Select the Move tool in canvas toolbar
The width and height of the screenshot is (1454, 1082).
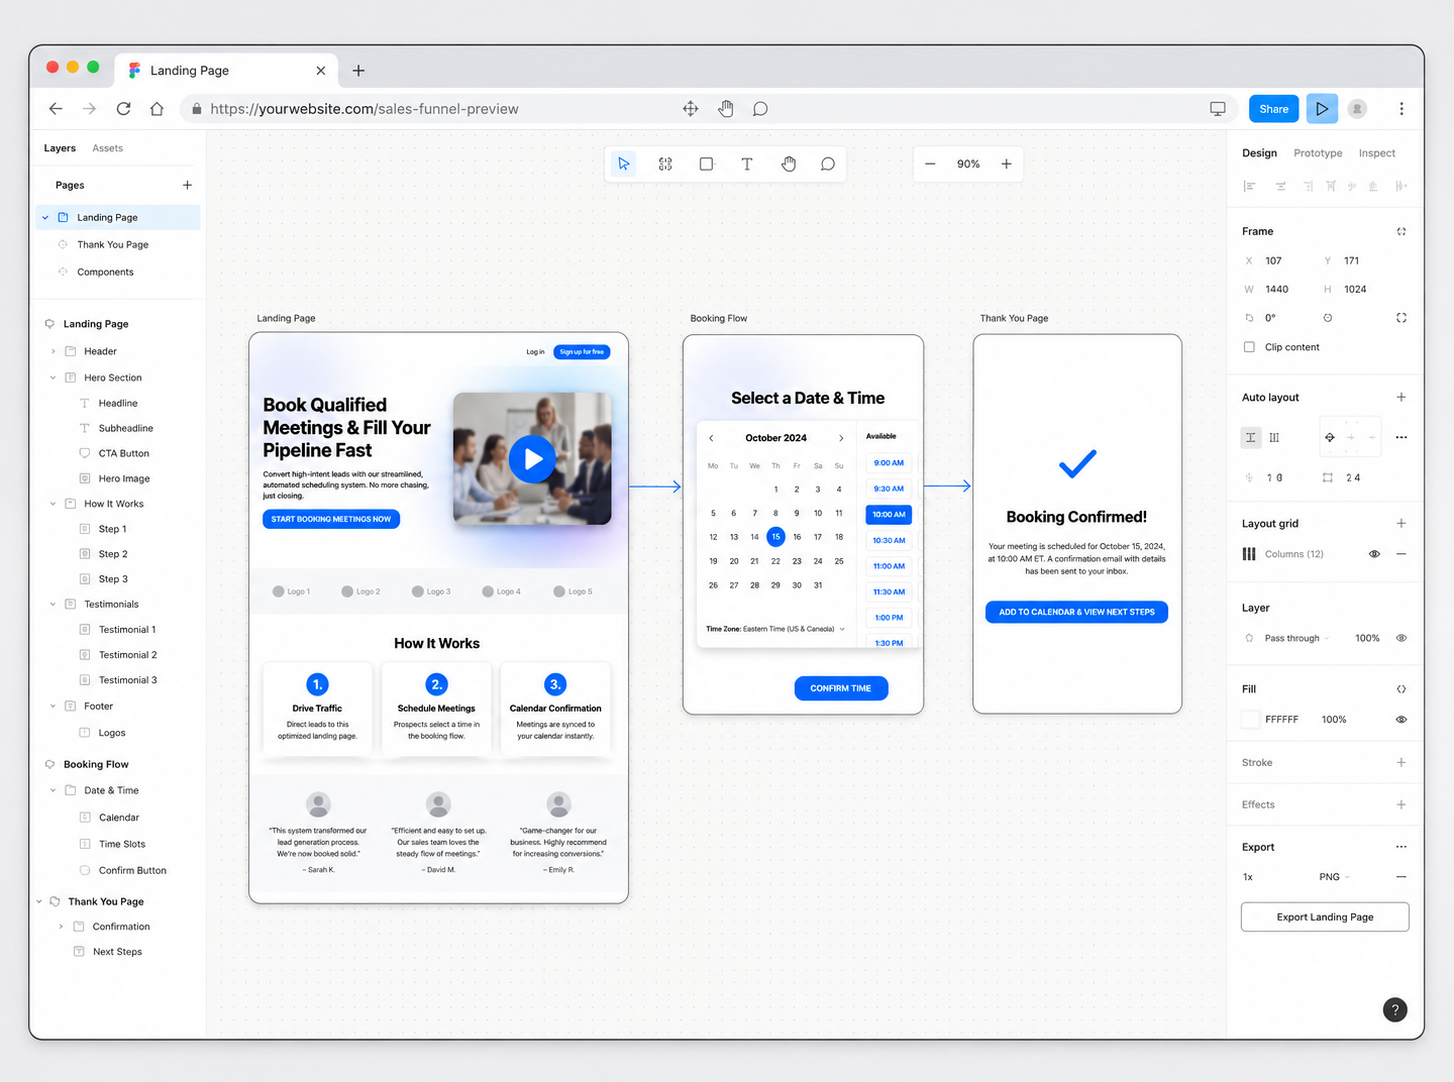click(x=624, y=164)
